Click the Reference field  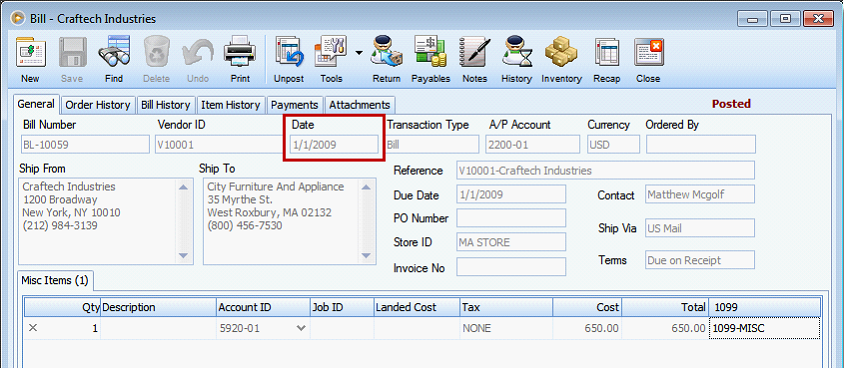(x=605, y=171)
